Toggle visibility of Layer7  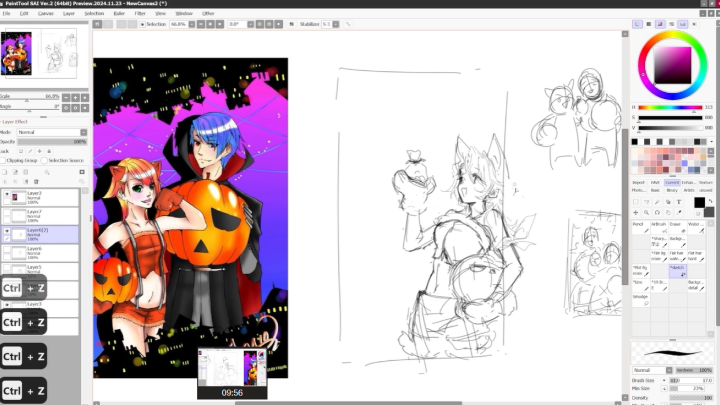click(6, 213)
